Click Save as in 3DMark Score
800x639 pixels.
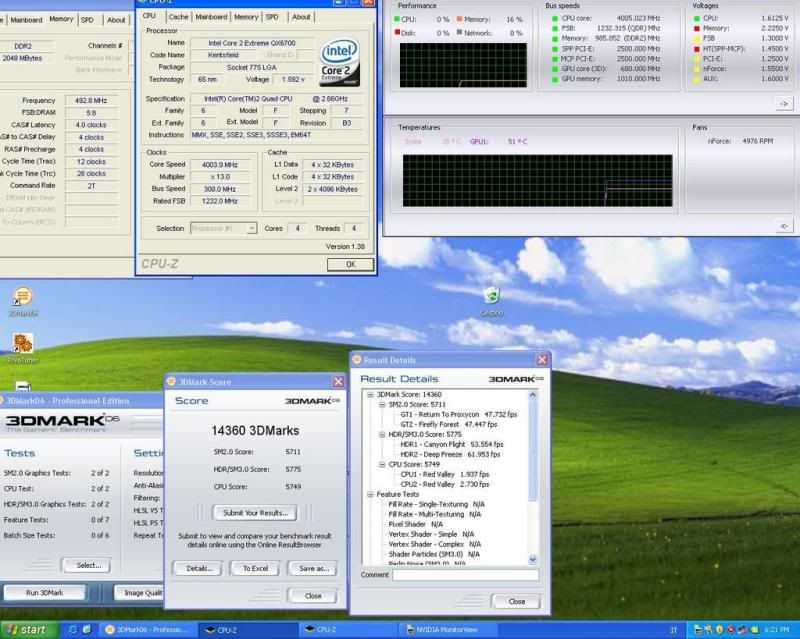(x=313, y=568)
